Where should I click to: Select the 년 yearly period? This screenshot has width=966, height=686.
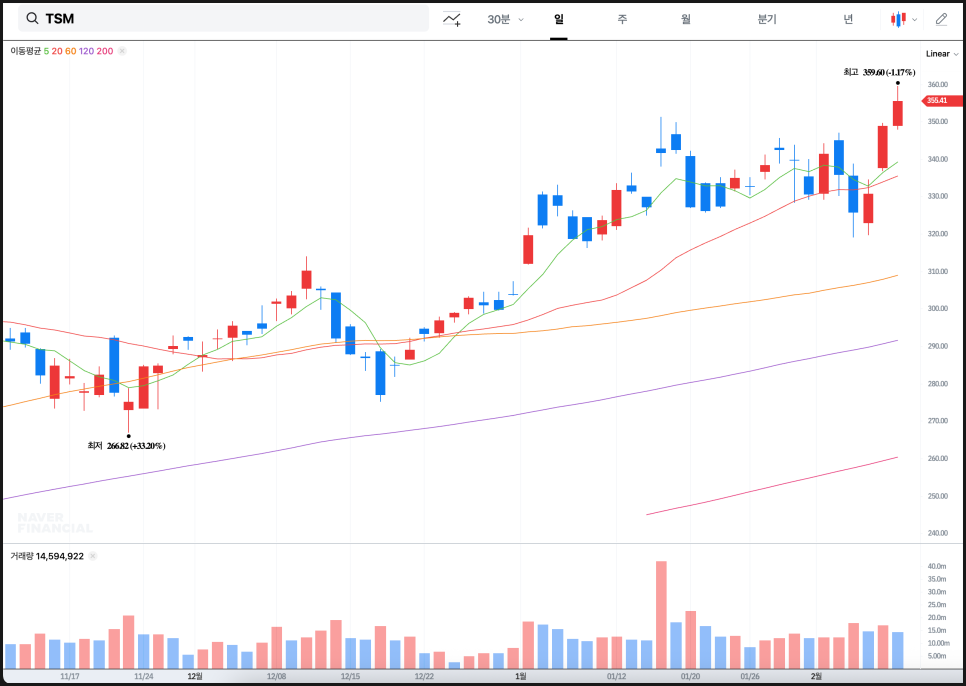coord(848,19)
